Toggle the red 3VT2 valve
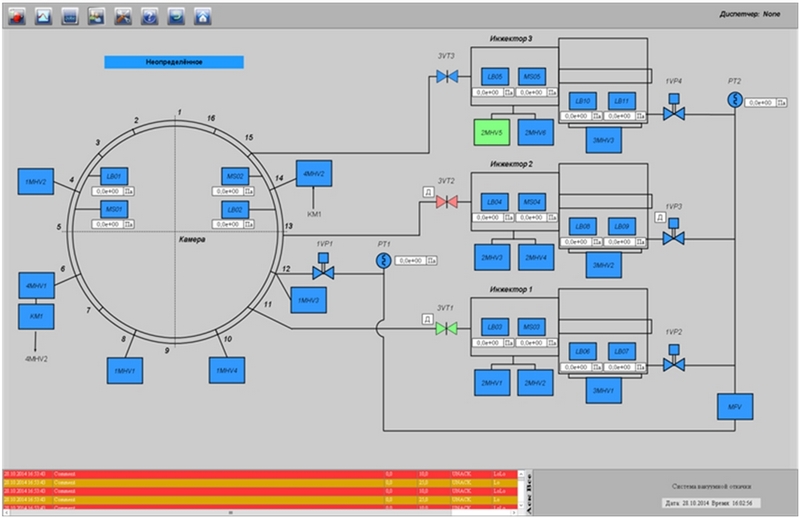 tap(446, 202)
